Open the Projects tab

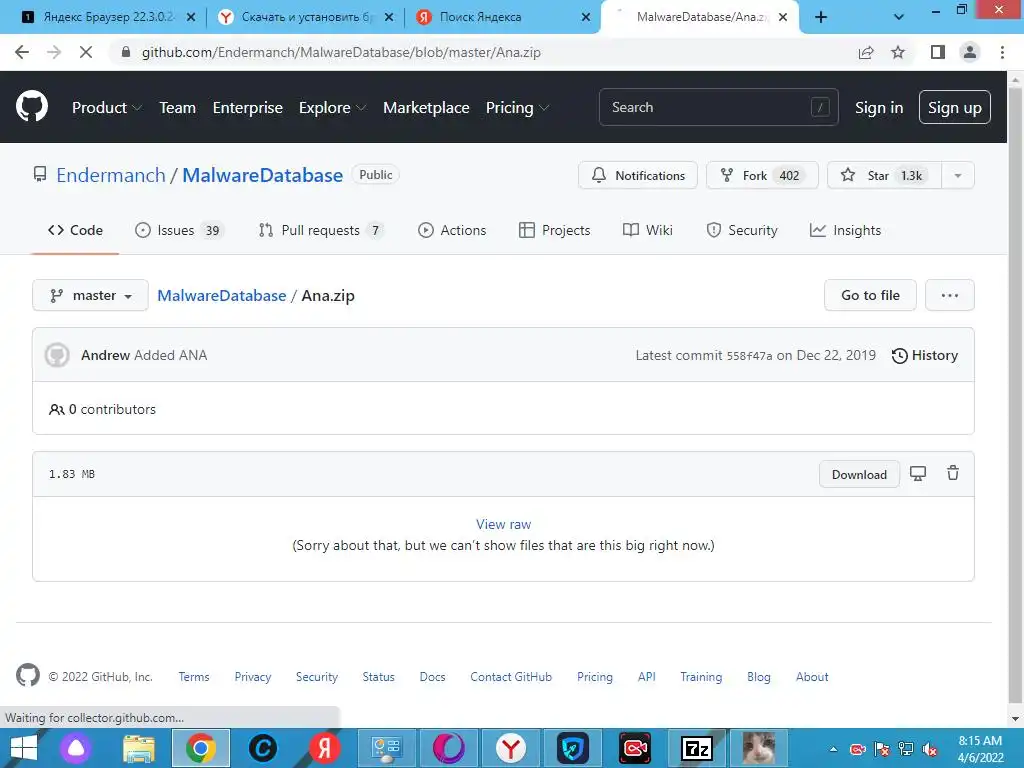(554, 230)
